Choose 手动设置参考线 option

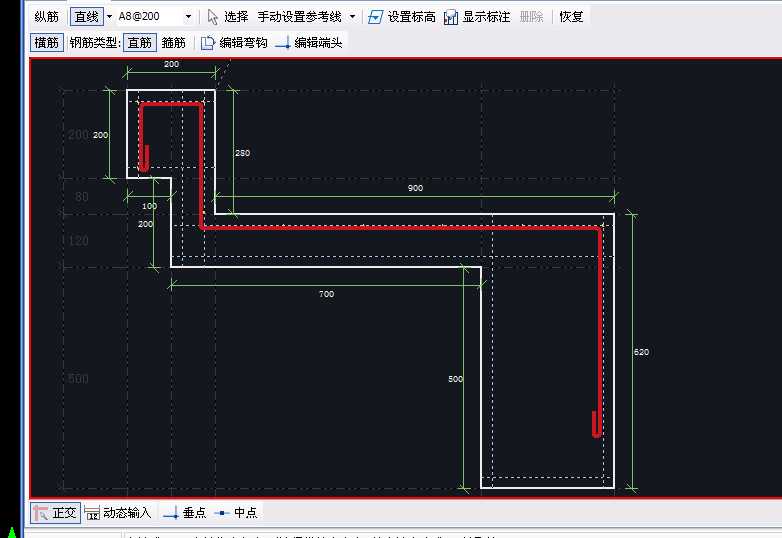pos(299,17)
